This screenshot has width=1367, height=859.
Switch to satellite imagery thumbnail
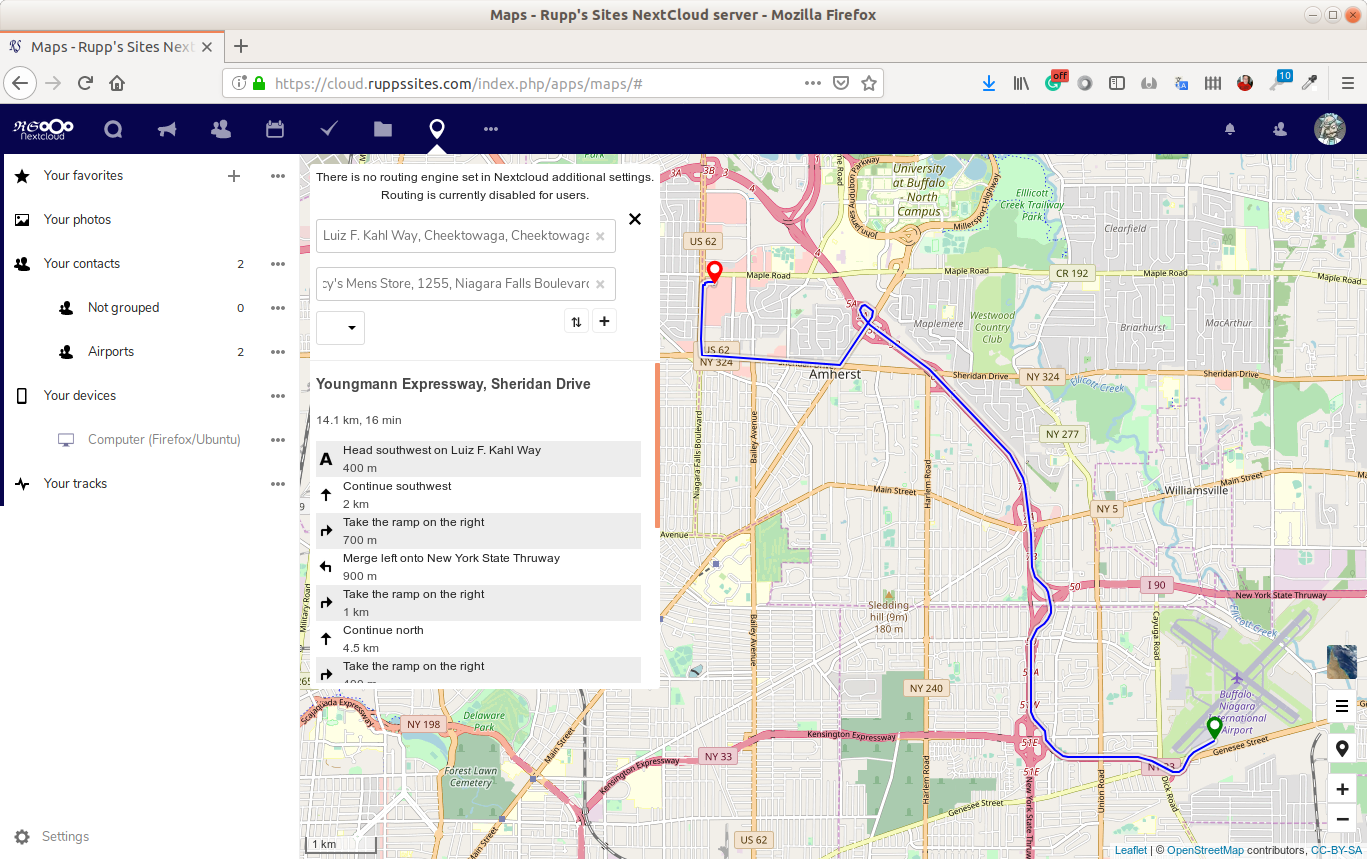(x=1342, y=662)
